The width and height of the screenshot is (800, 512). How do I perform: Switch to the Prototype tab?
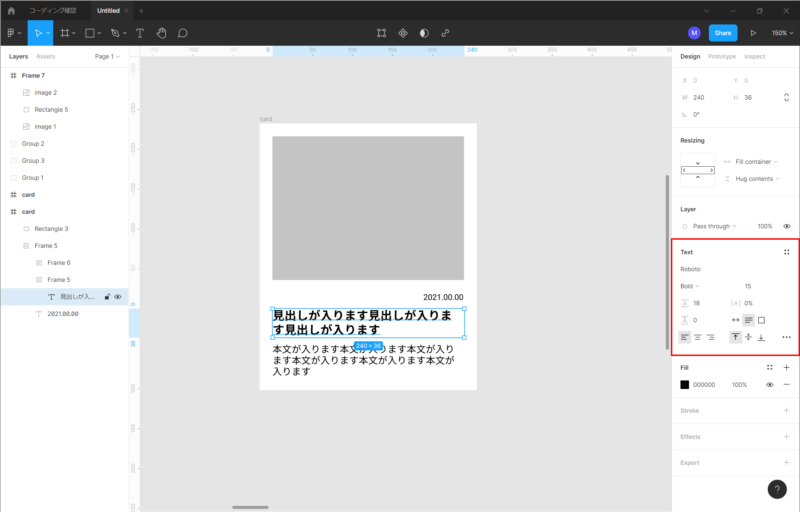(x=721, y=56)
